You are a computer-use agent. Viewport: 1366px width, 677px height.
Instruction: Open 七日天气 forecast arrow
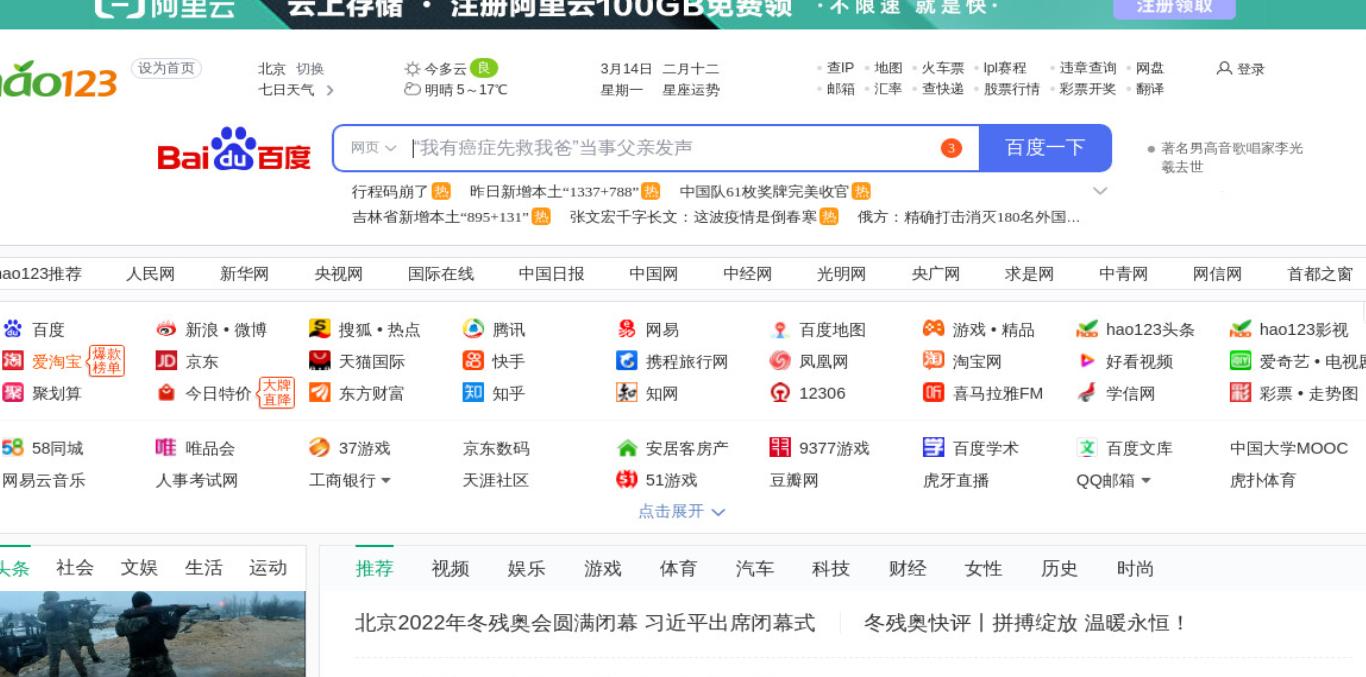click(x=330, y=89)
